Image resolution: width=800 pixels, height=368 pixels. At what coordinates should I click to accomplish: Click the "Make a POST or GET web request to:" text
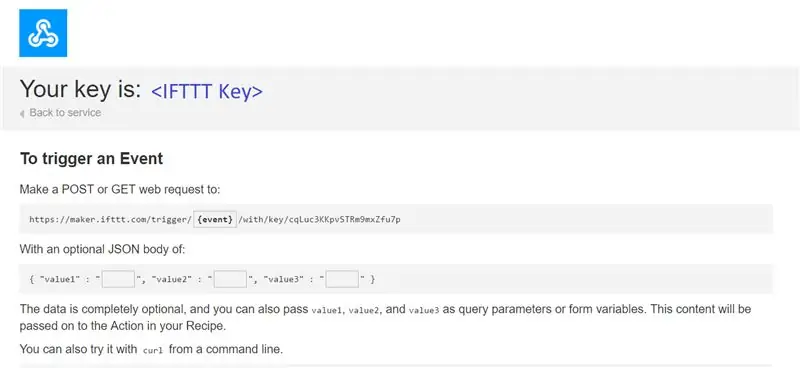(x=120, y=190)
